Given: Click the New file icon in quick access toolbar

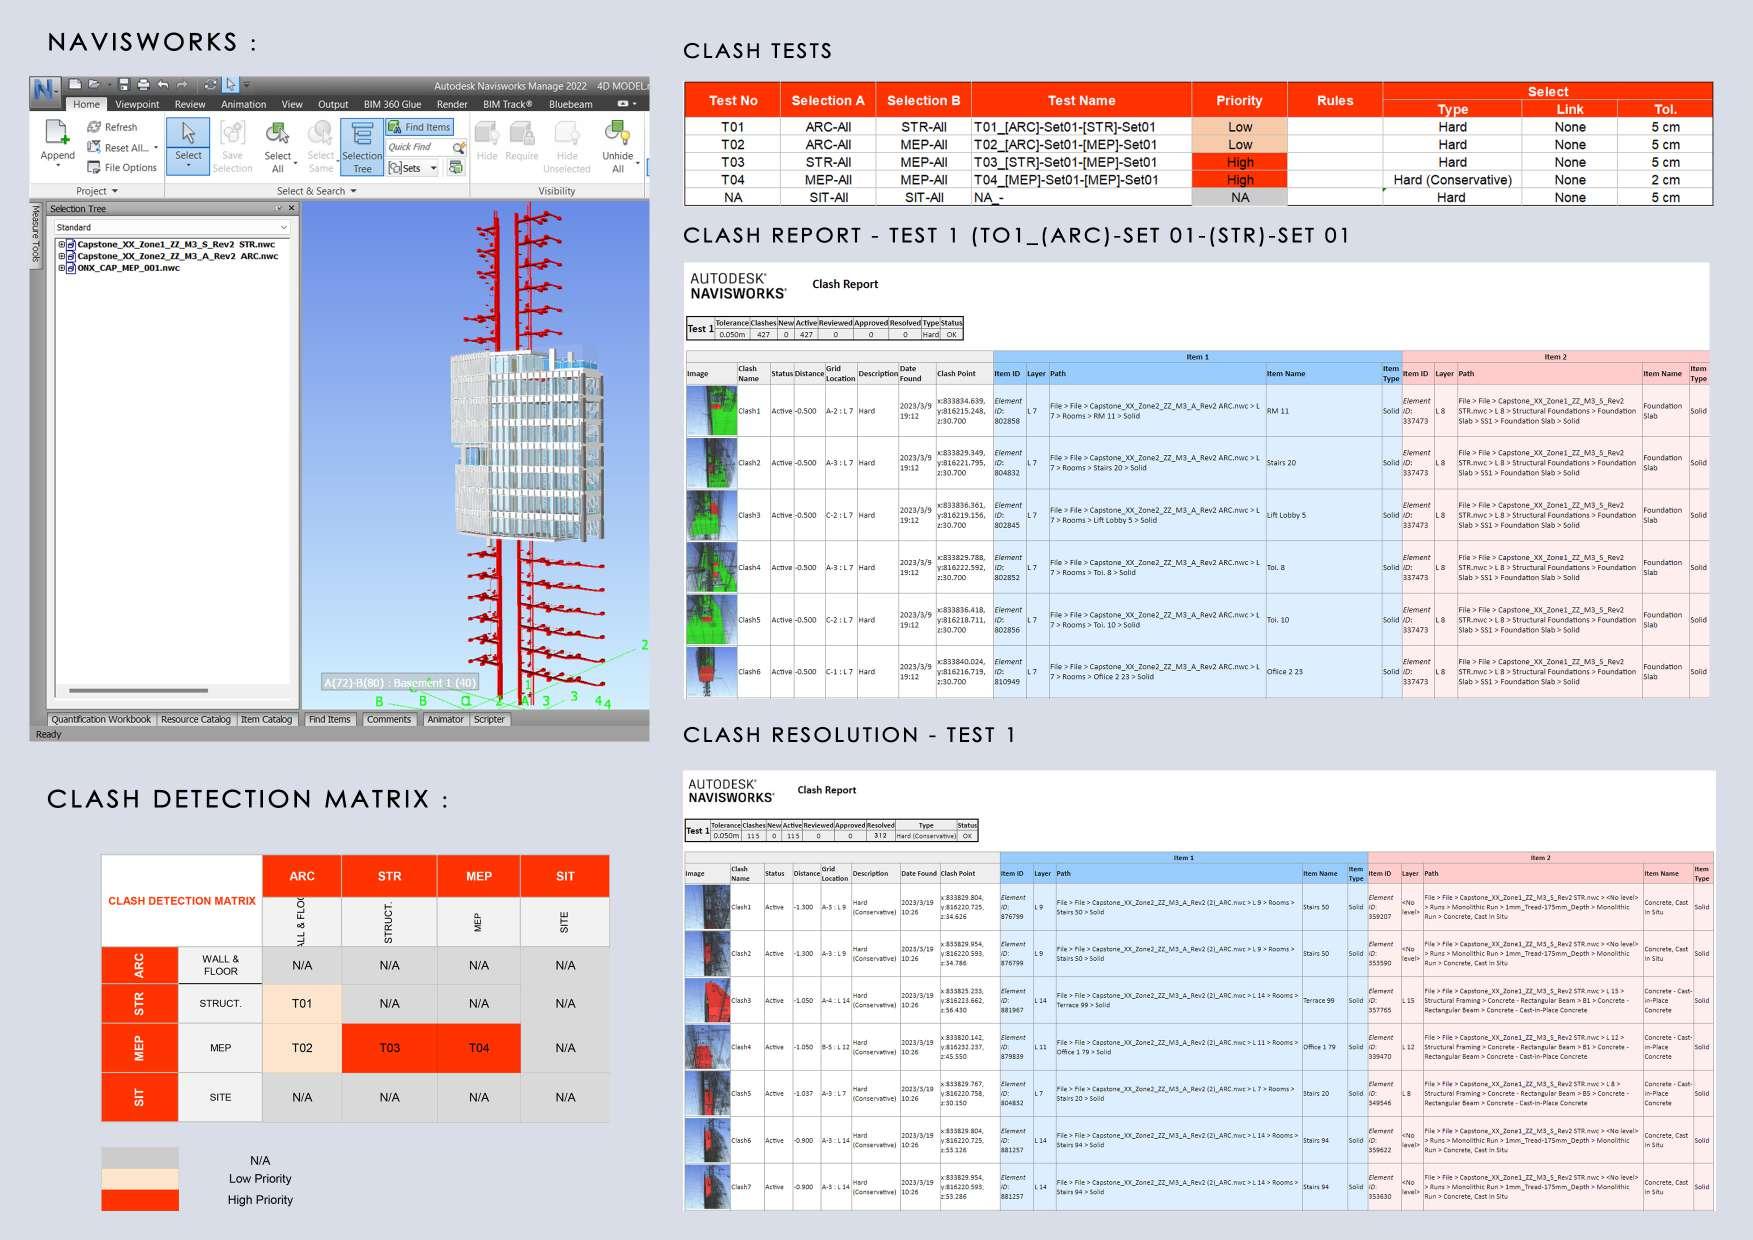Looking at the screenshot, I should (x=75, y=85).
